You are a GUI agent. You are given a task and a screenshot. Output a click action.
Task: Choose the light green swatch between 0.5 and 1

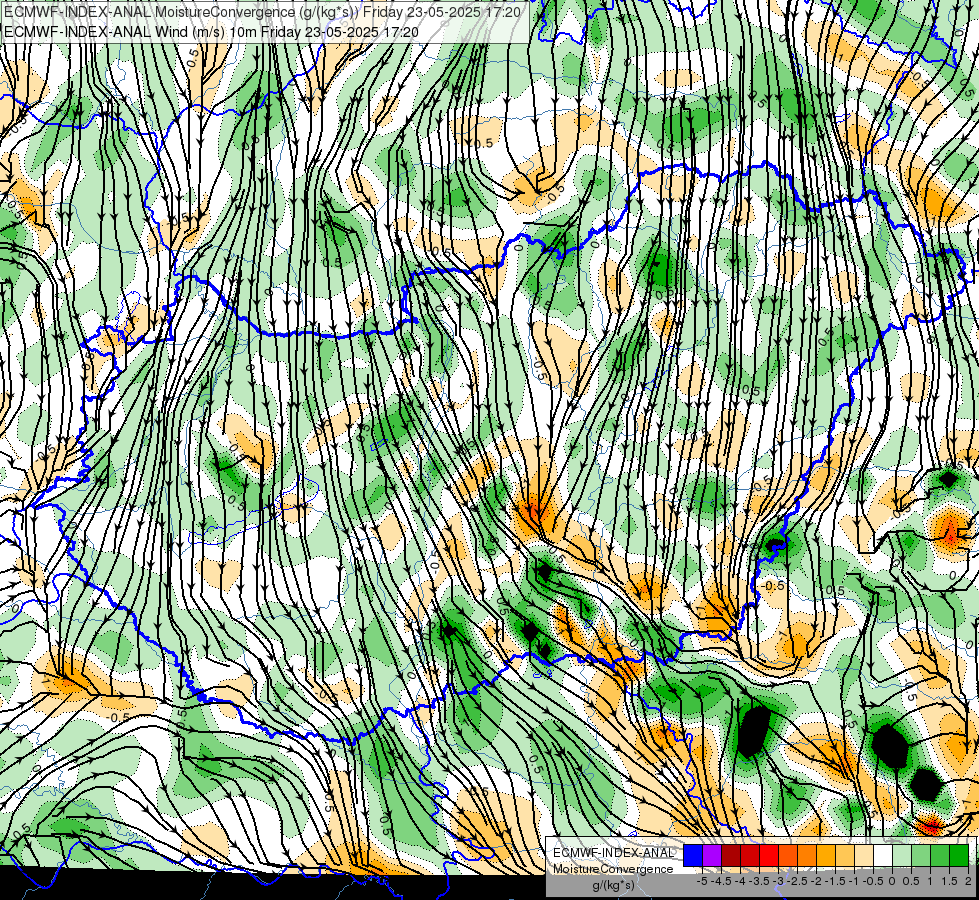(921, 855)
